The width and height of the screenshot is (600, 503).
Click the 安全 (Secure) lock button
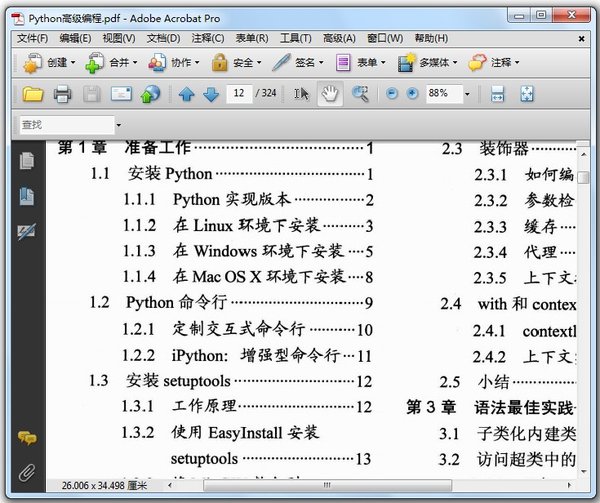(236, 62)
